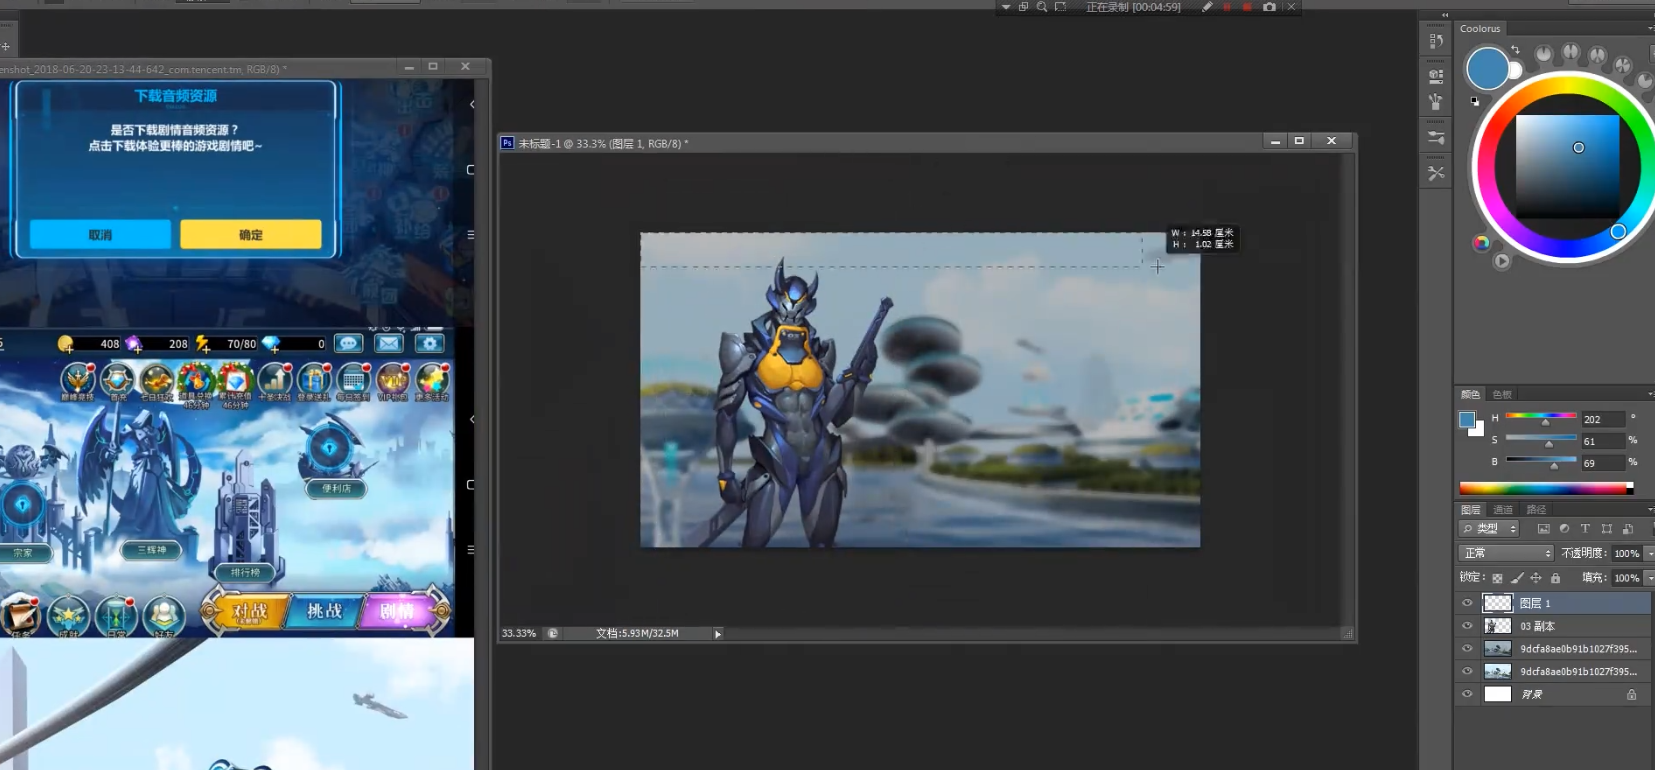Hide the 图层 1 layer

point(1467,603)
